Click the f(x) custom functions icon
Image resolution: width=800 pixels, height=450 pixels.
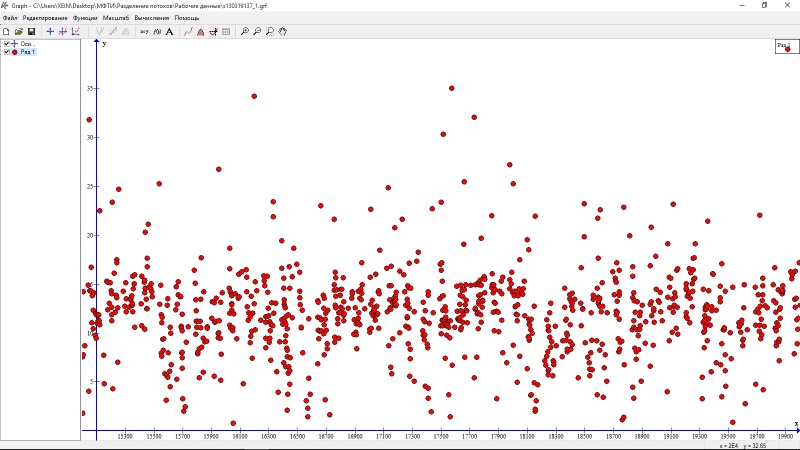(157, 32)
